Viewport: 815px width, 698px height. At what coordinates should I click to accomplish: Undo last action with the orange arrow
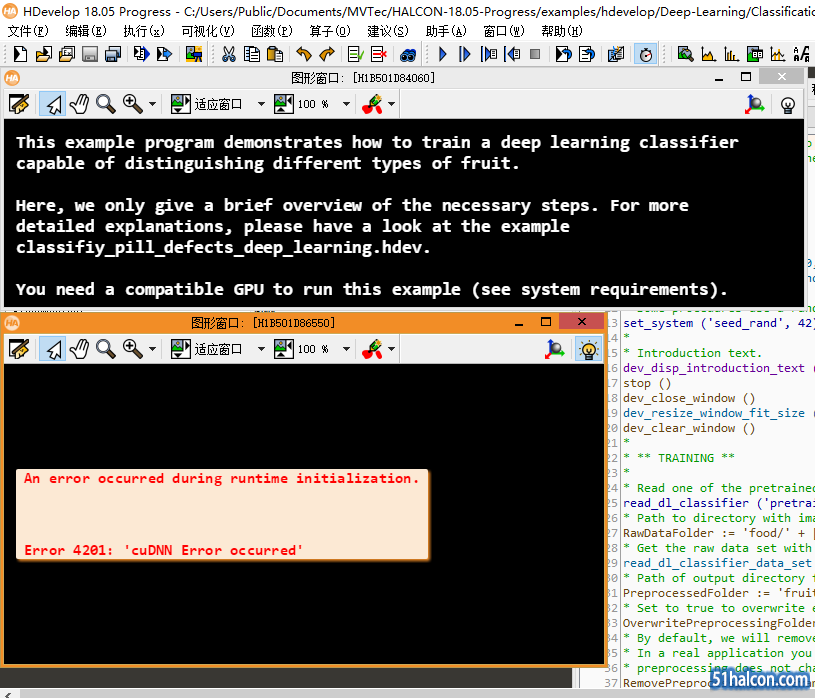pos(304,54)
